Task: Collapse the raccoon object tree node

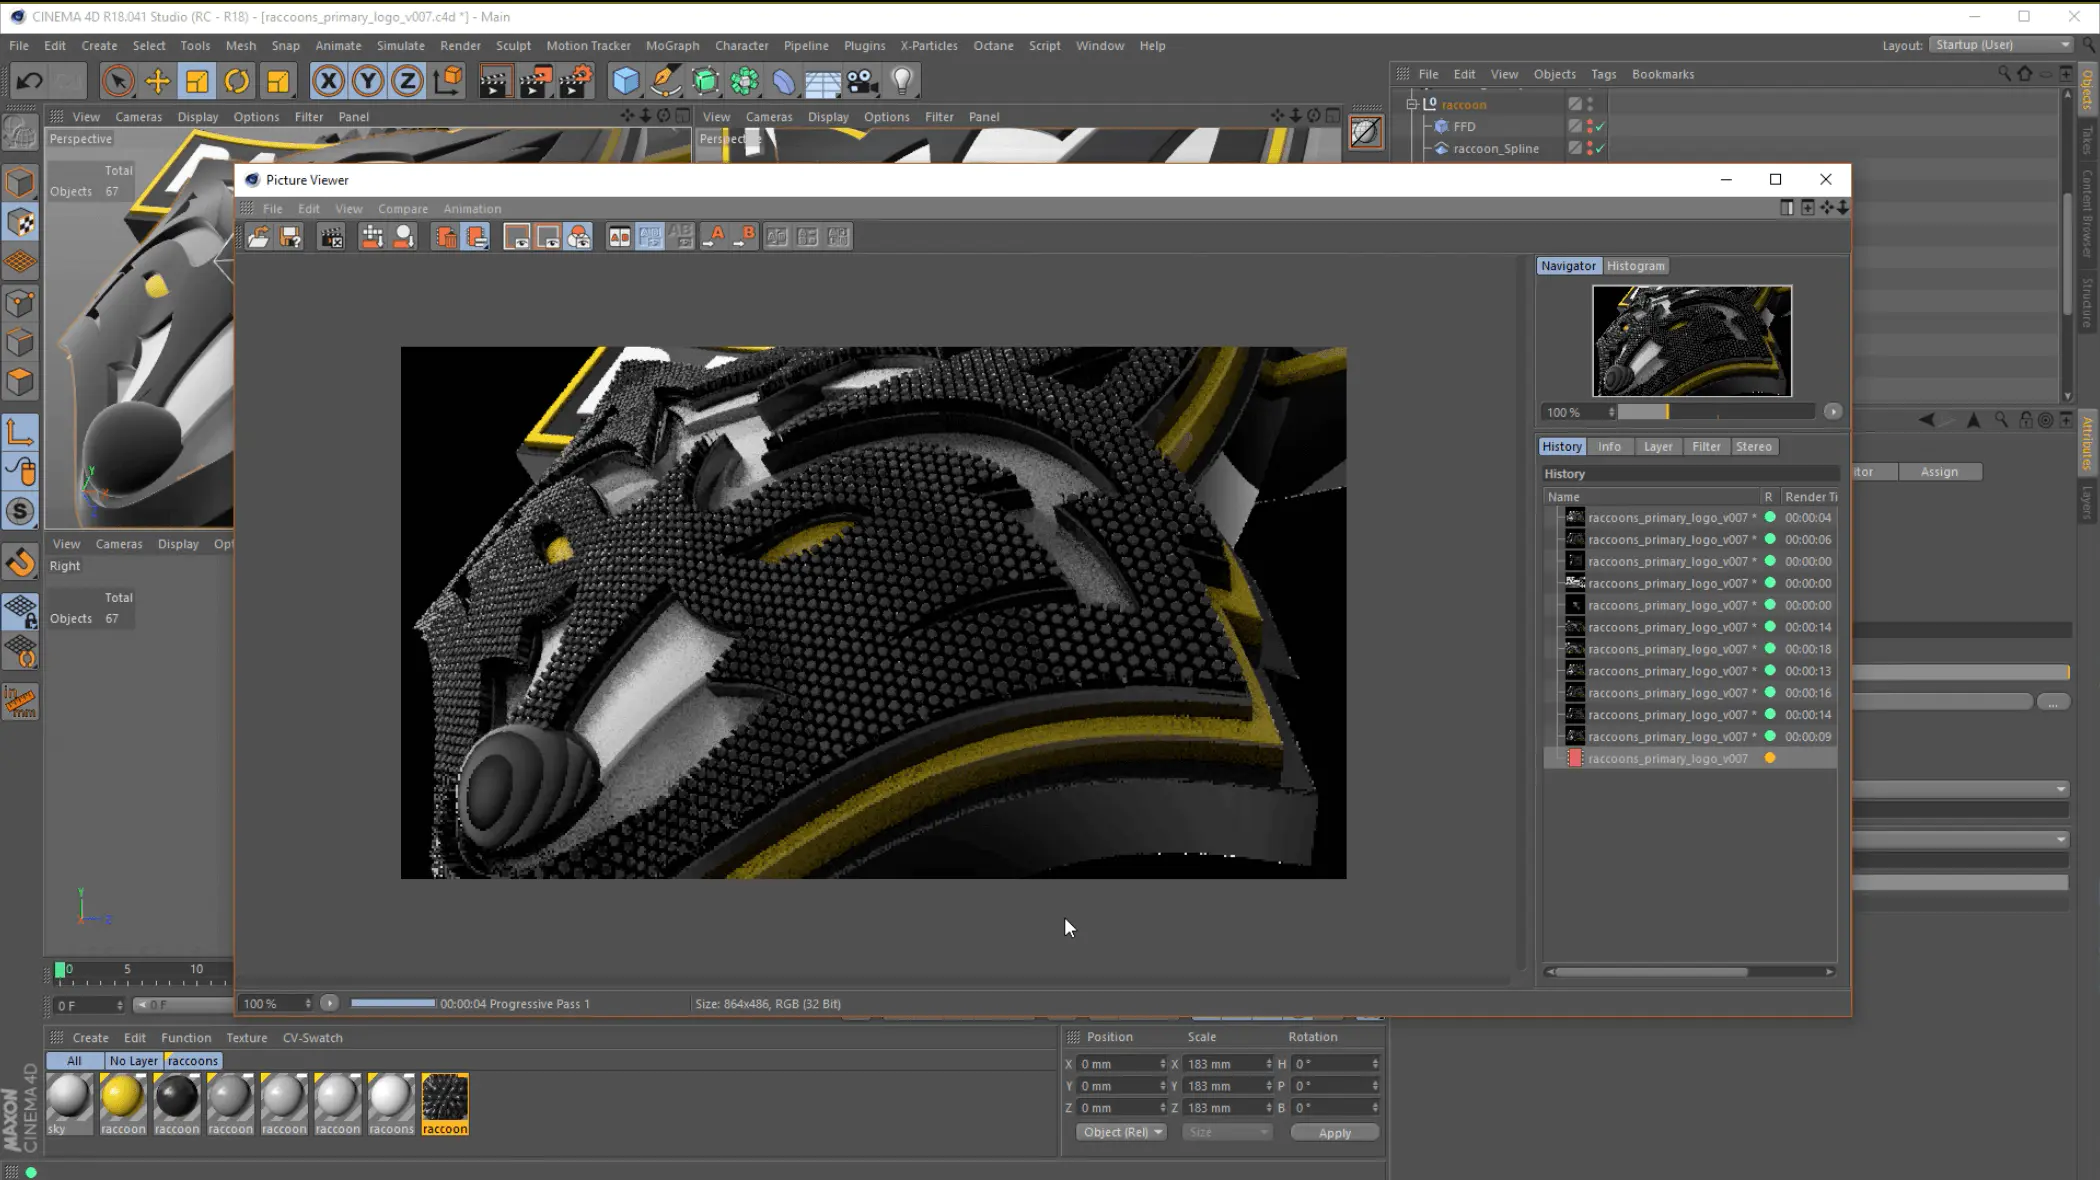Action: 1412,104
